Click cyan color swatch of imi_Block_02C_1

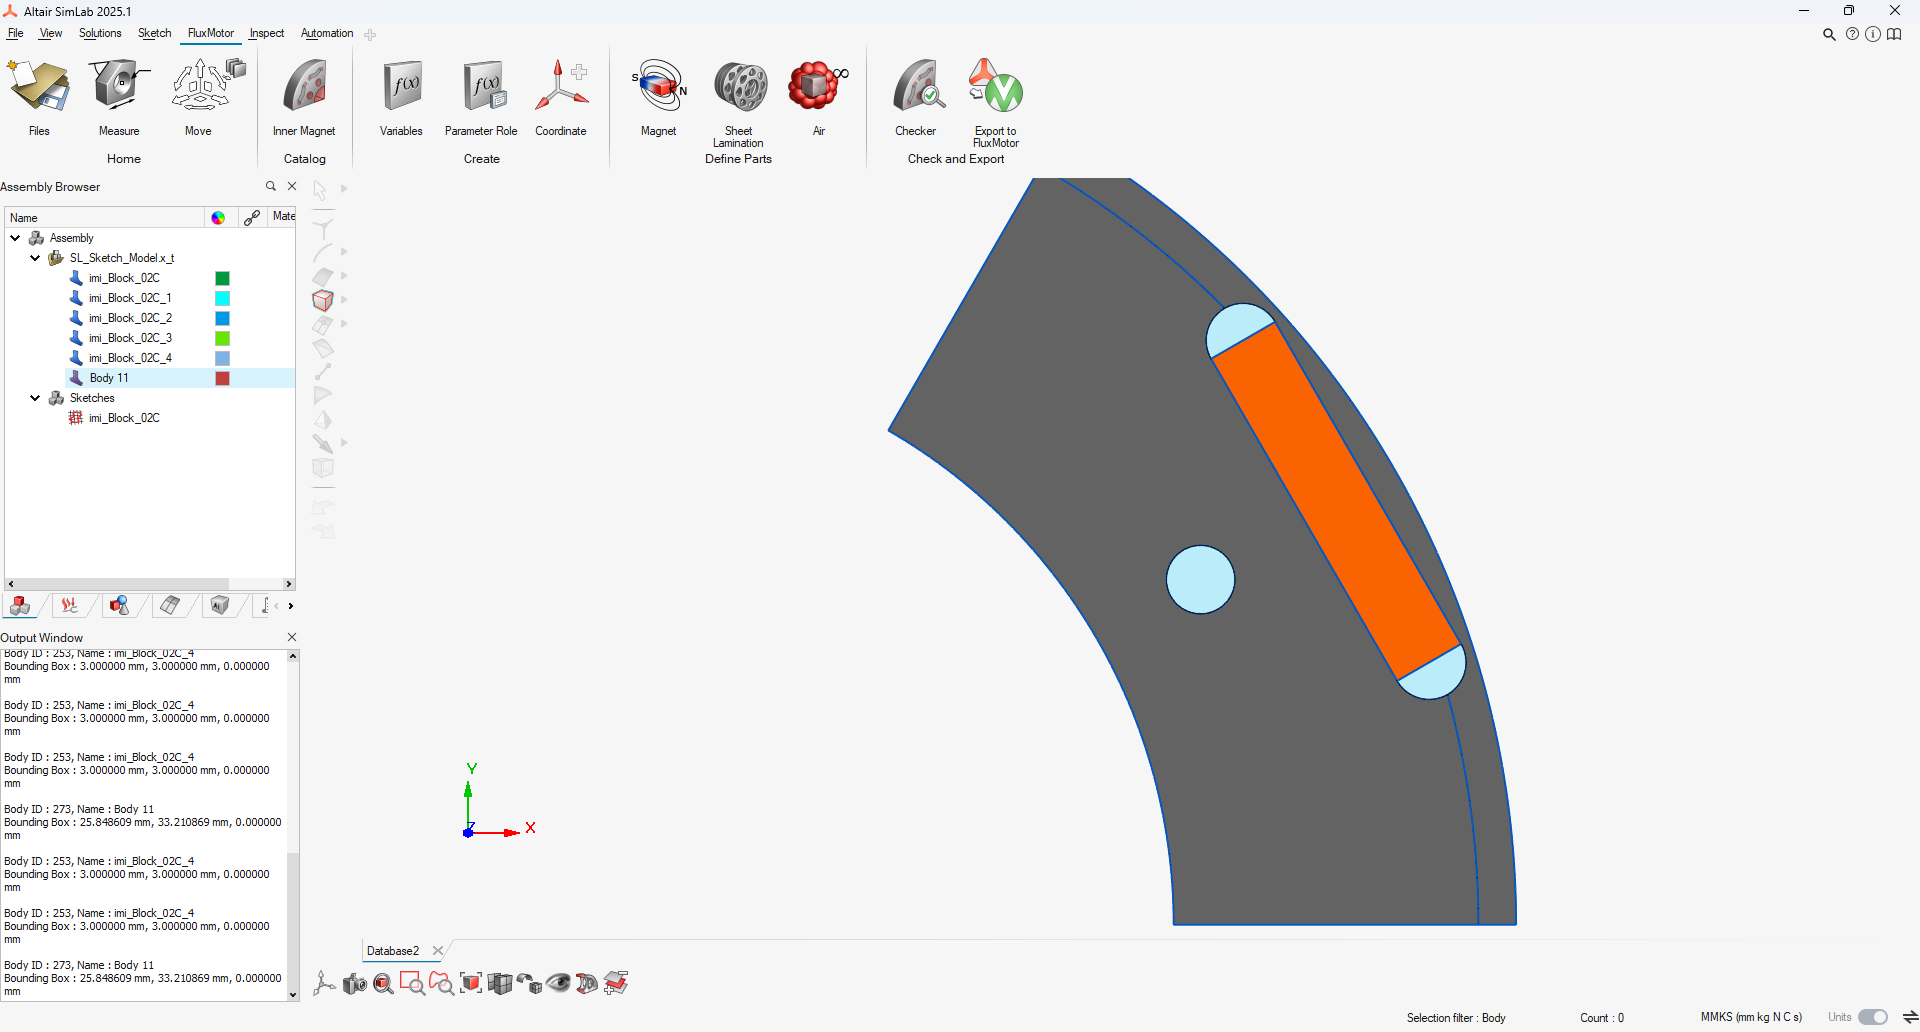[223, 298]
